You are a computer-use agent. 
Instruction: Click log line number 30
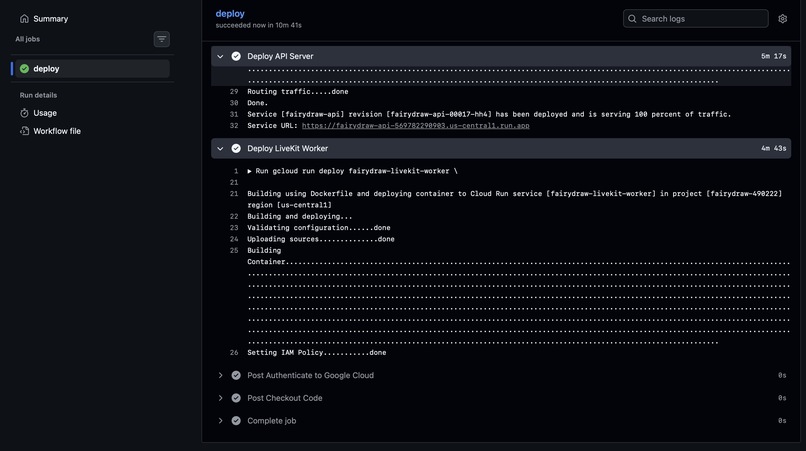click(234, 103)
